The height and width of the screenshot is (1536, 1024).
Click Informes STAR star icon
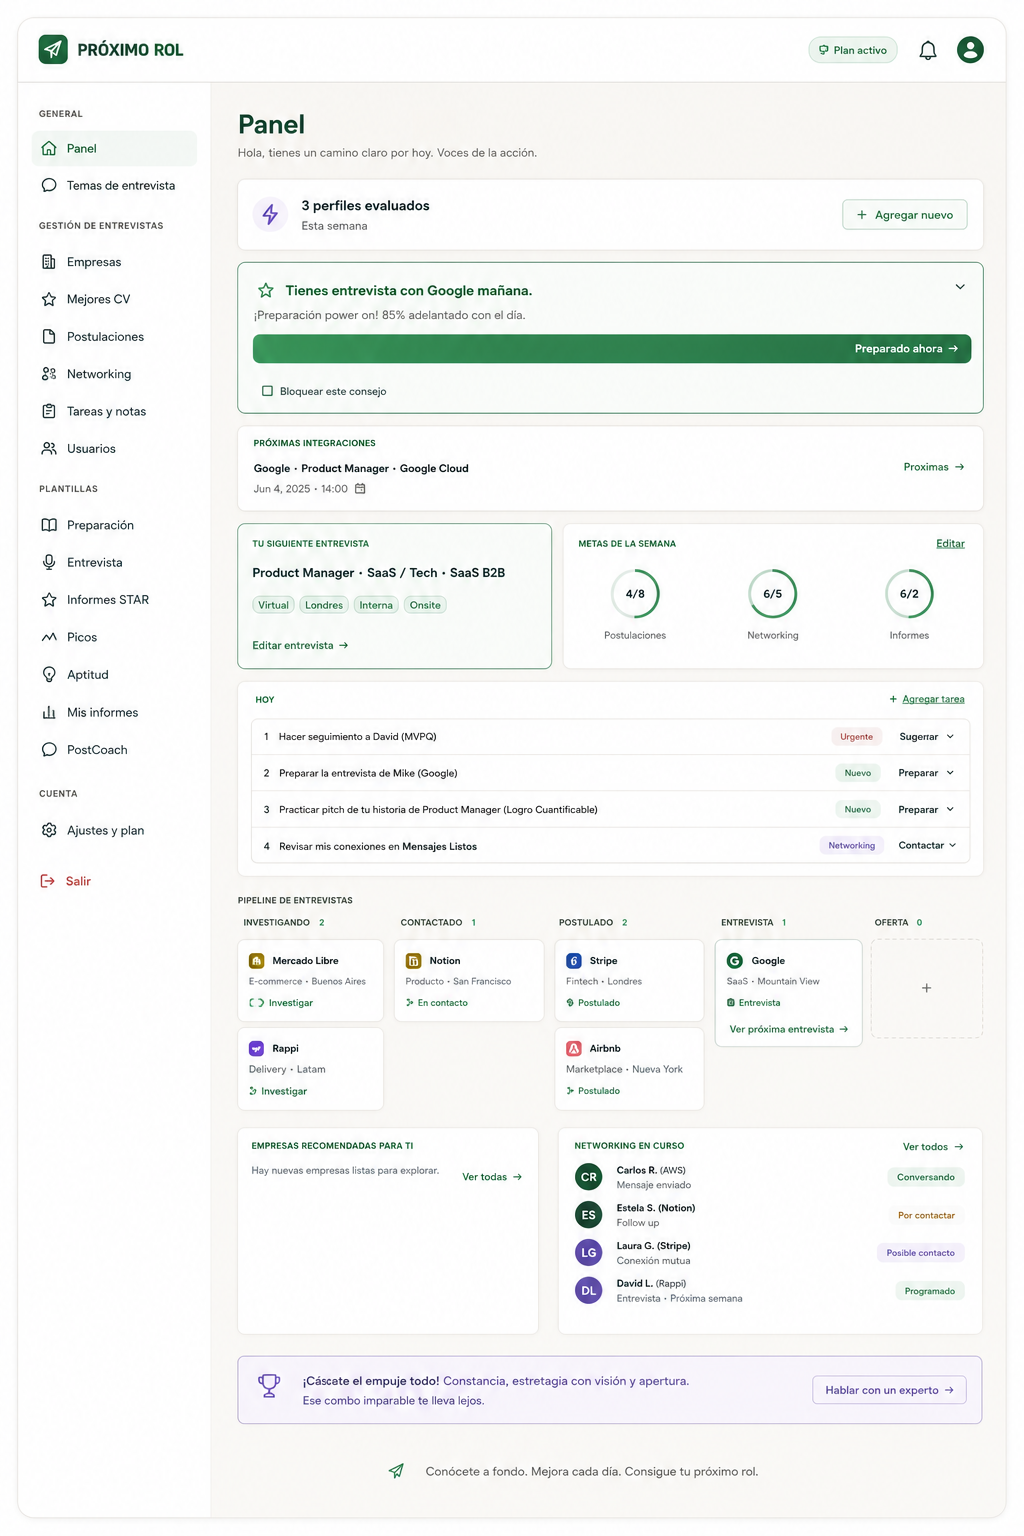49,600
